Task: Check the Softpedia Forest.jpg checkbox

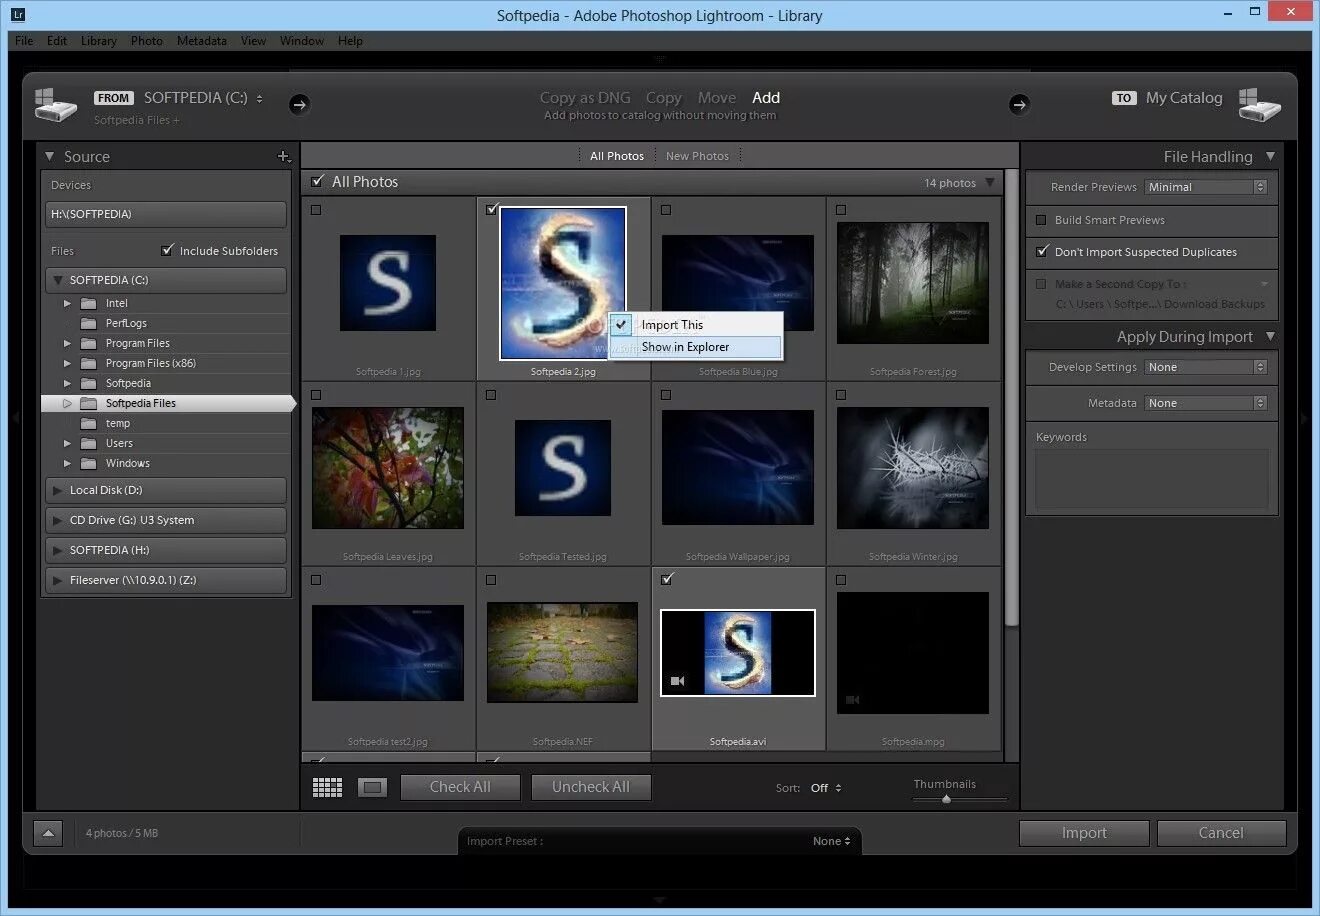Action: (841, 210)
